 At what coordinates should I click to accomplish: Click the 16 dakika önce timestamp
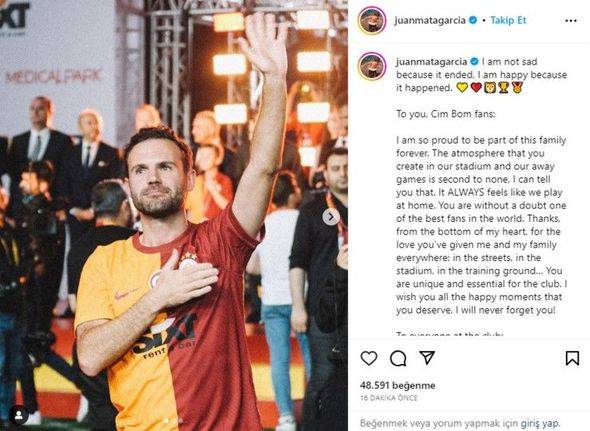point(389,398)
